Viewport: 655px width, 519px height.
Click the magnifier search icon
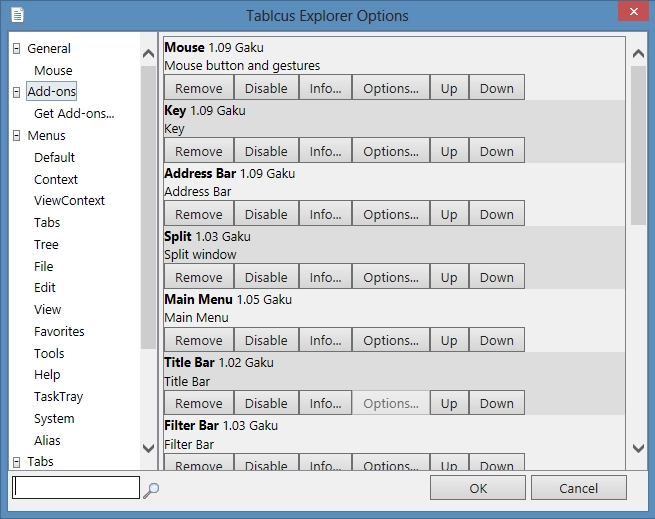[x=151, y=490]
